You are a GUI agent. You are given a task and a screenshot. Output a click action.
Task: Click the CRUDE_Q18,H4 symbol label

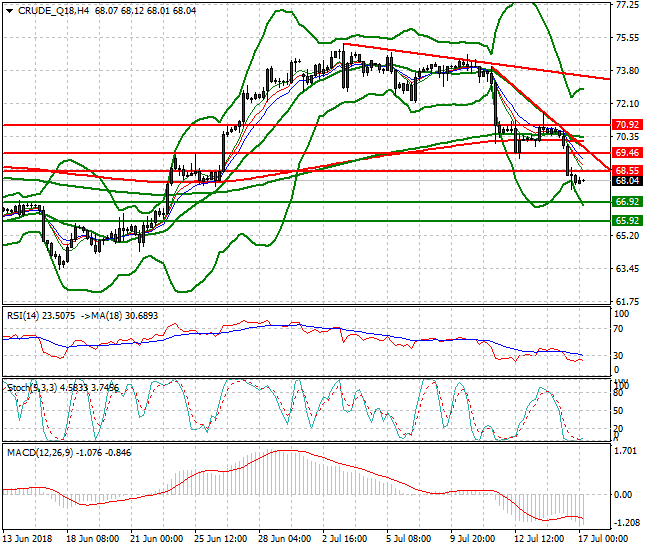click(53, 11)
